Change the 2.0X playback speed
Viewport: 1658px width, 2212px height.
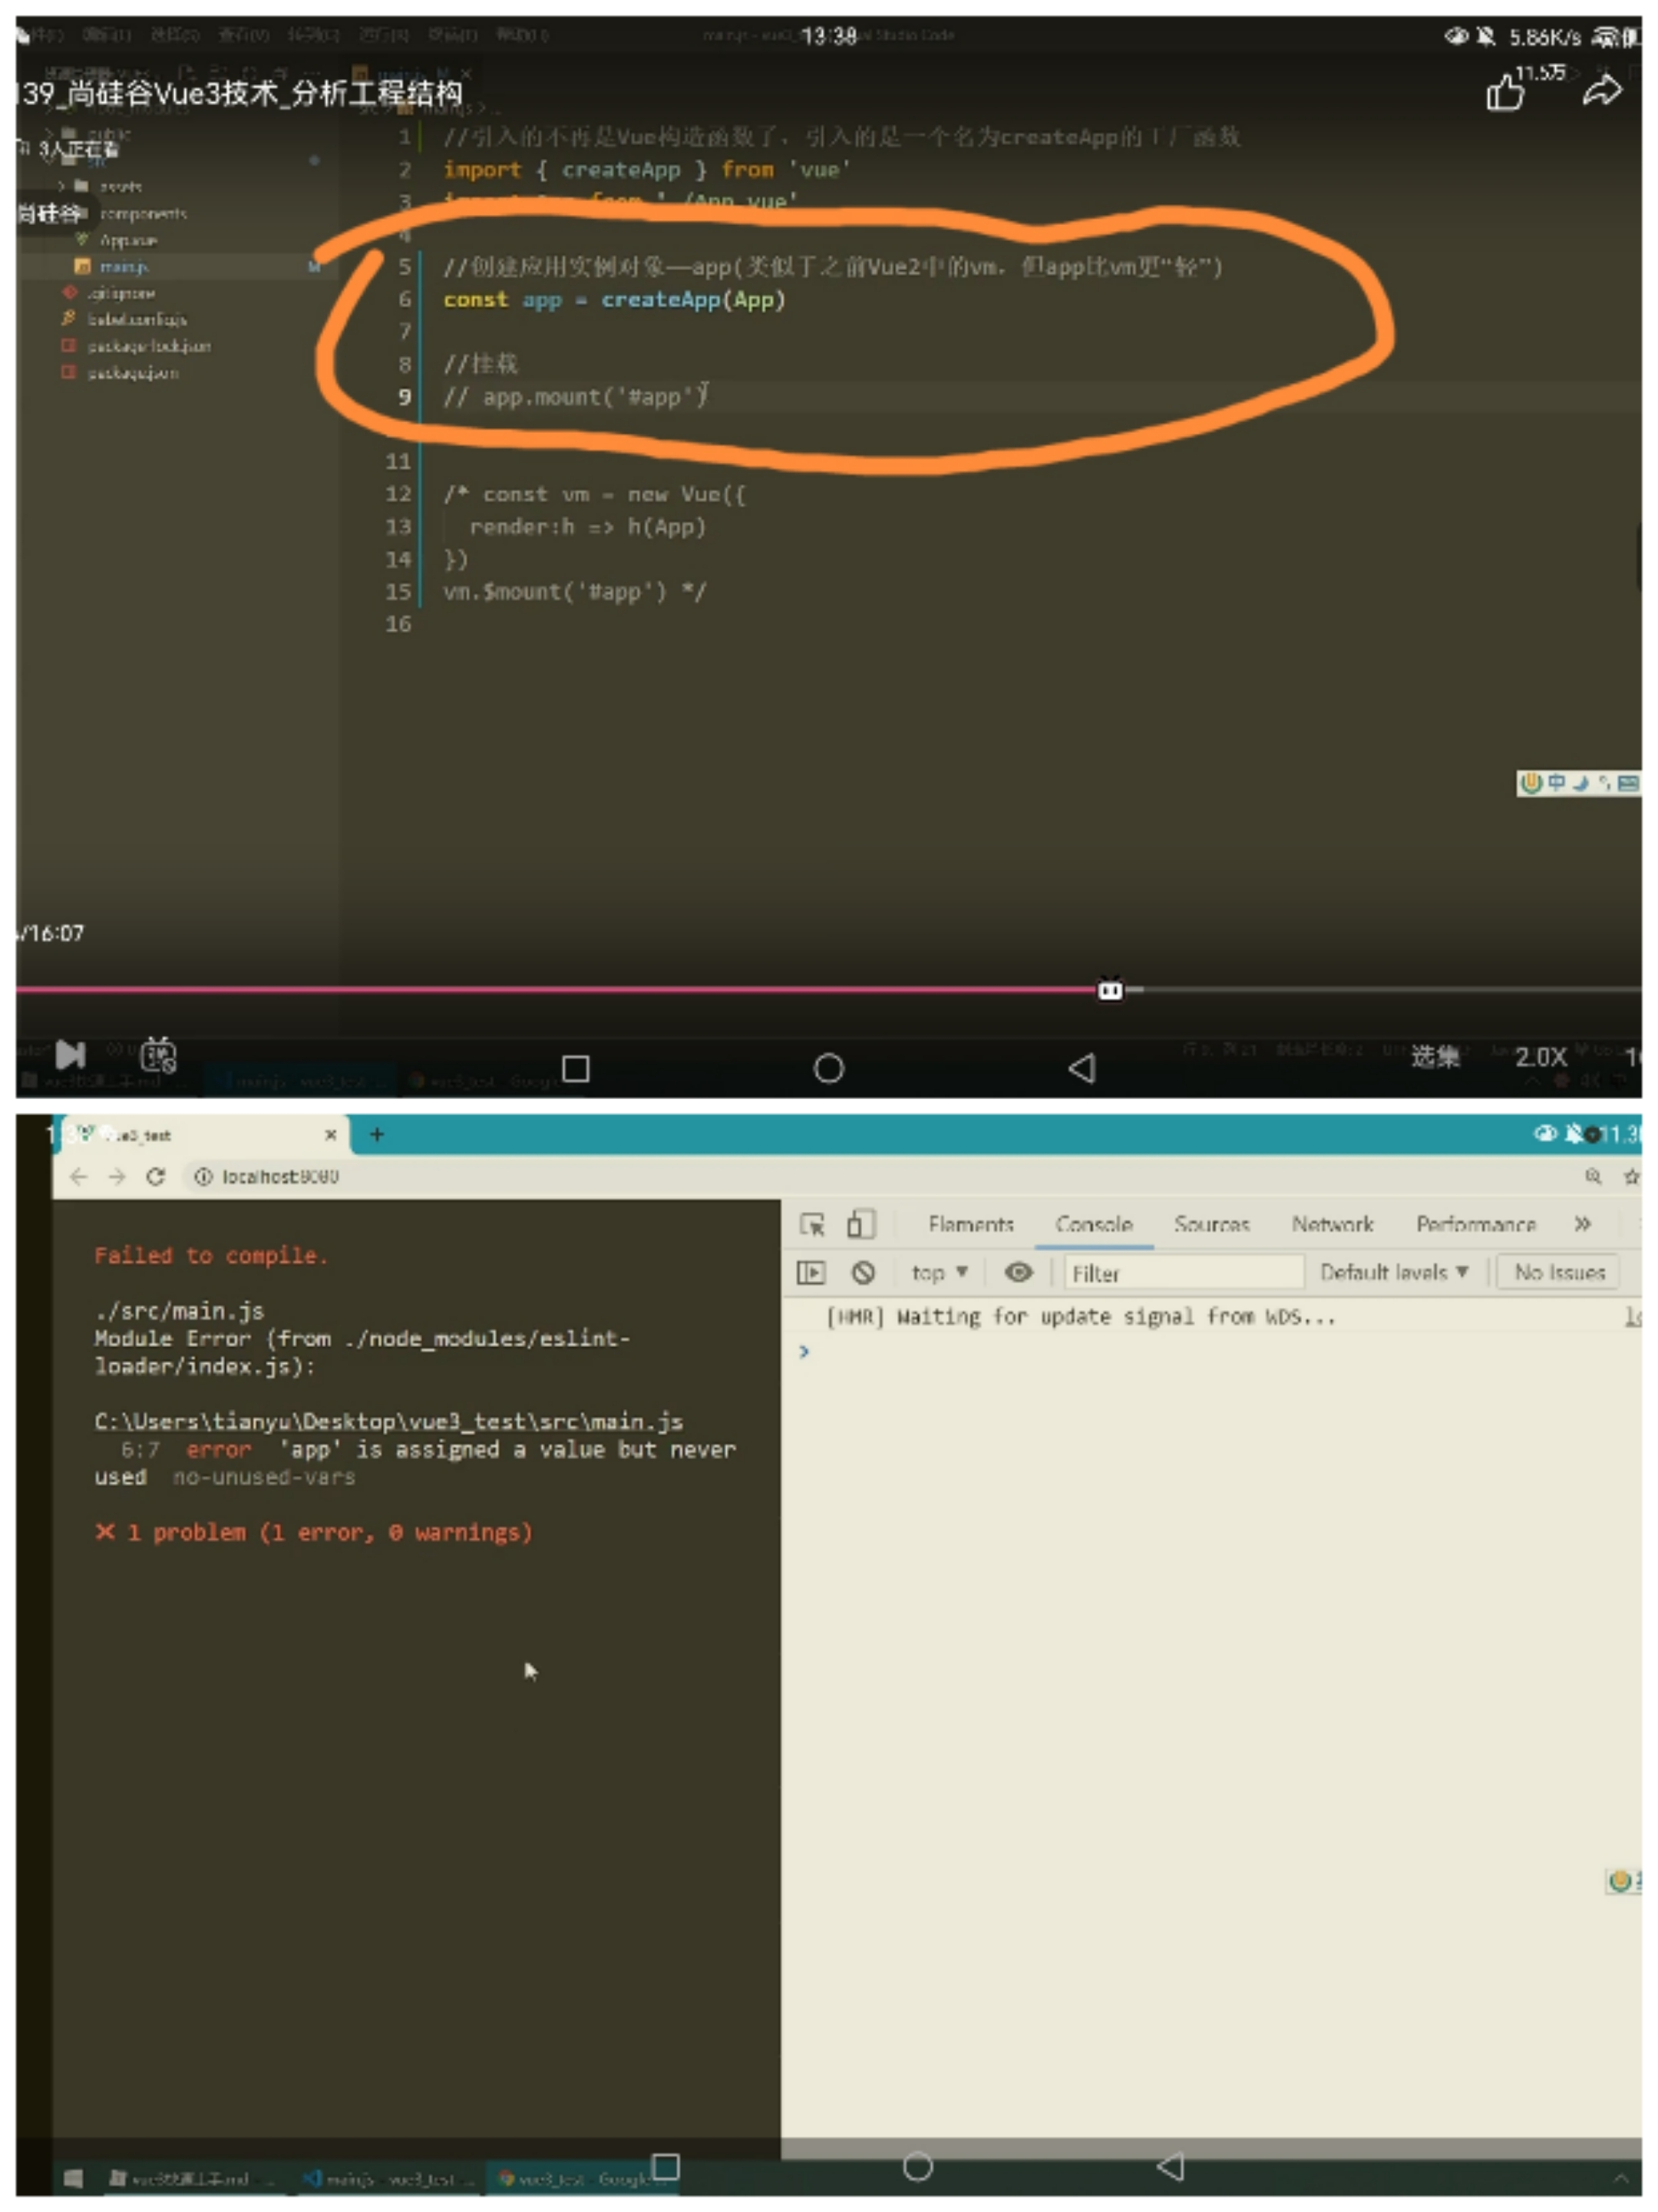(1540, 1057)
